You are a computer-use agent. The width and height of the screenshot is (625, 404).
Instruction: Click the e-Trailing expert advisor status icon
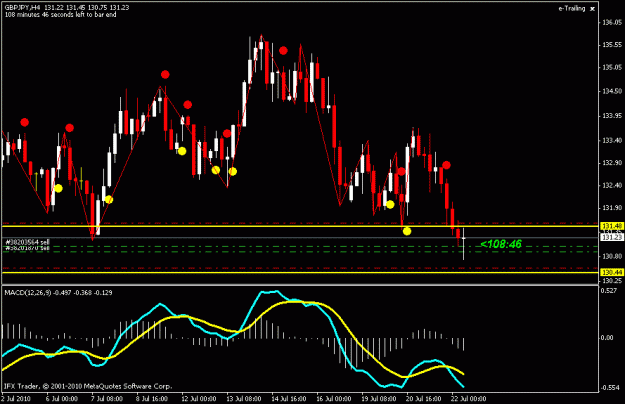(592, 9)
